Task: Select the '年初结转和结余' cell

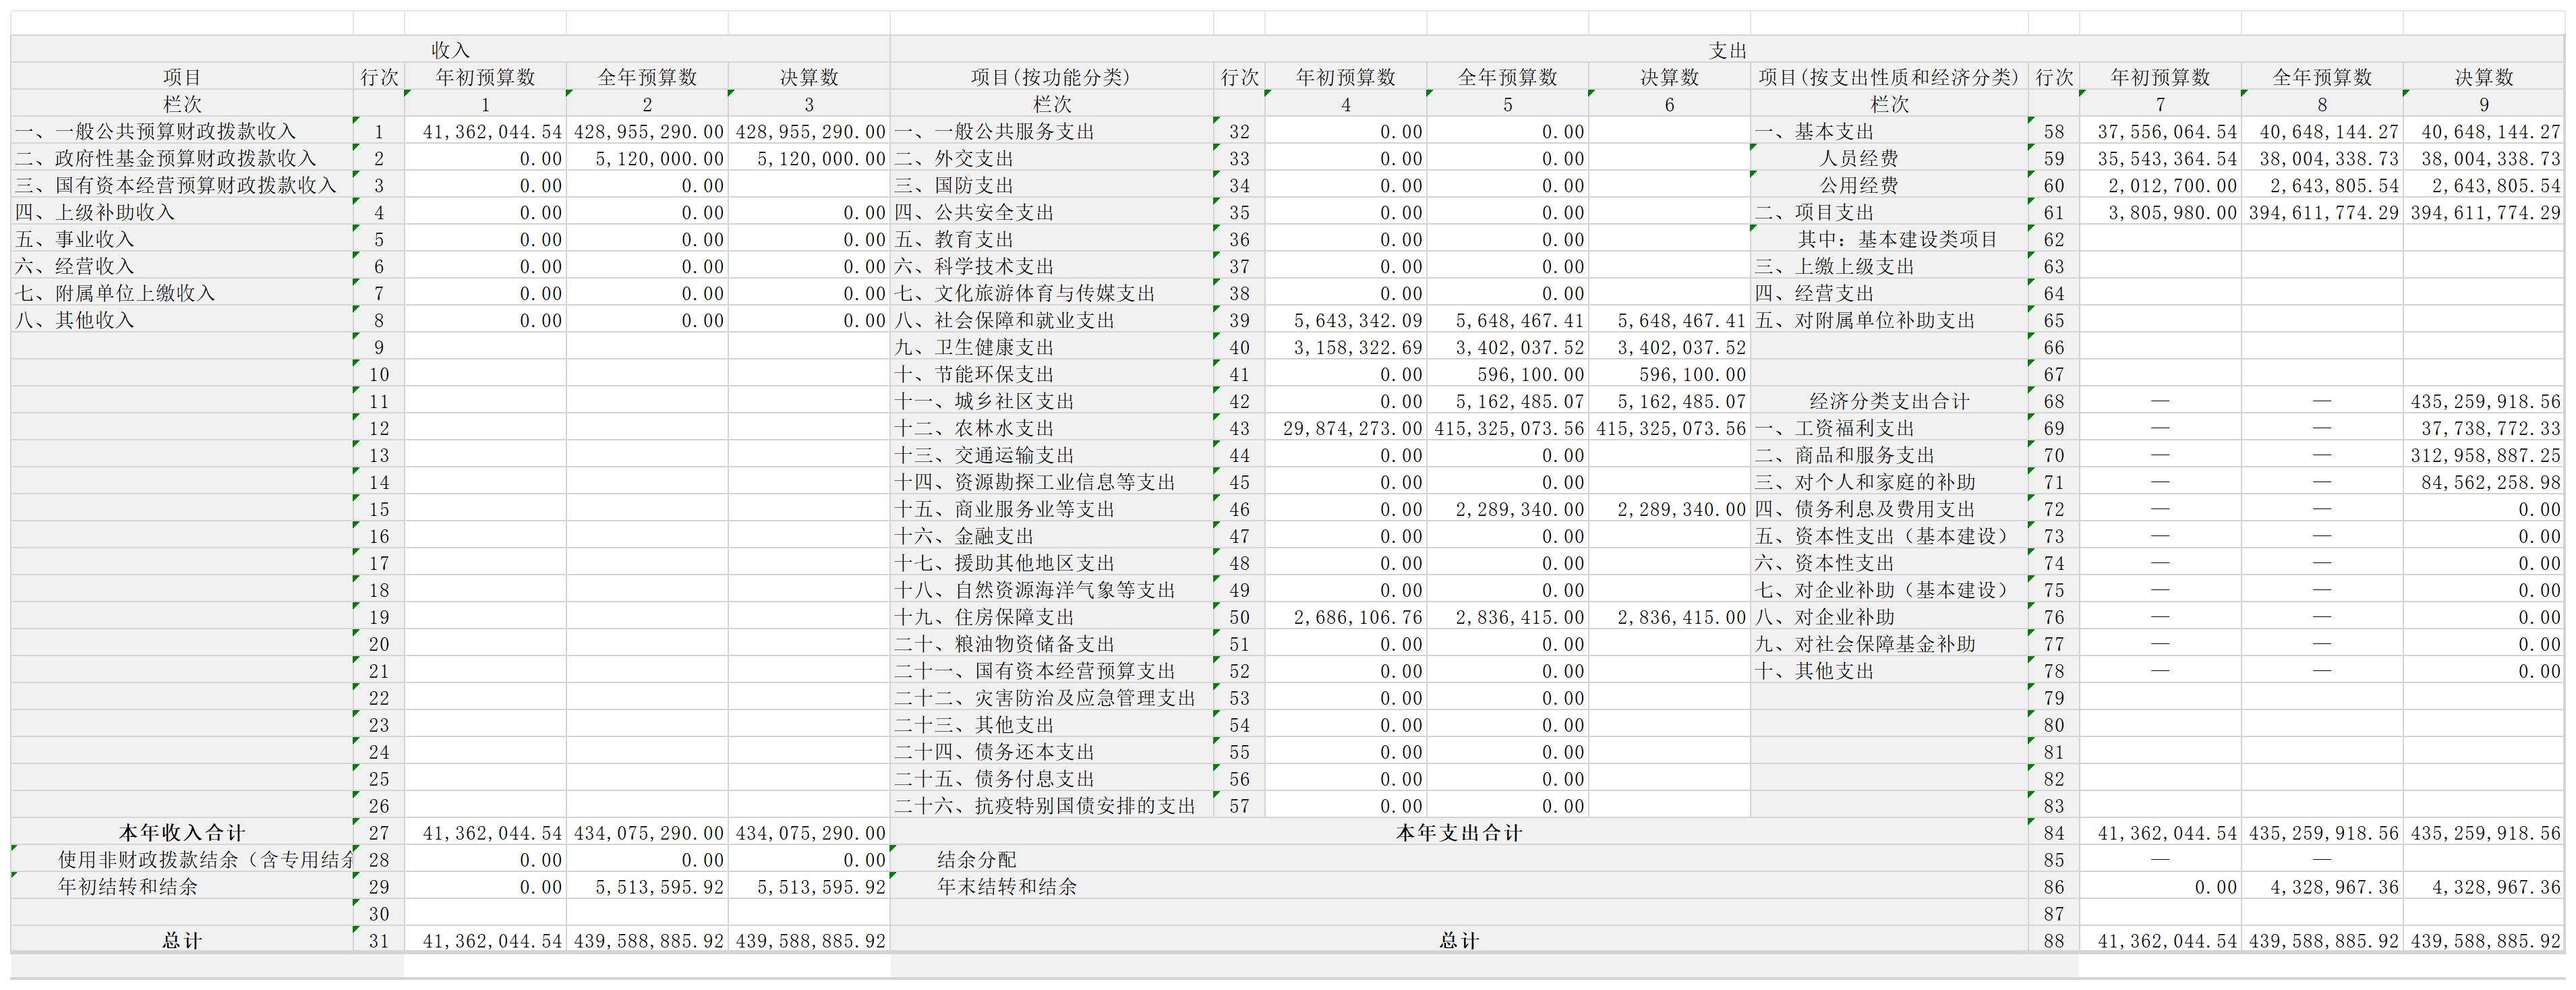Action: tap(182, 886)
